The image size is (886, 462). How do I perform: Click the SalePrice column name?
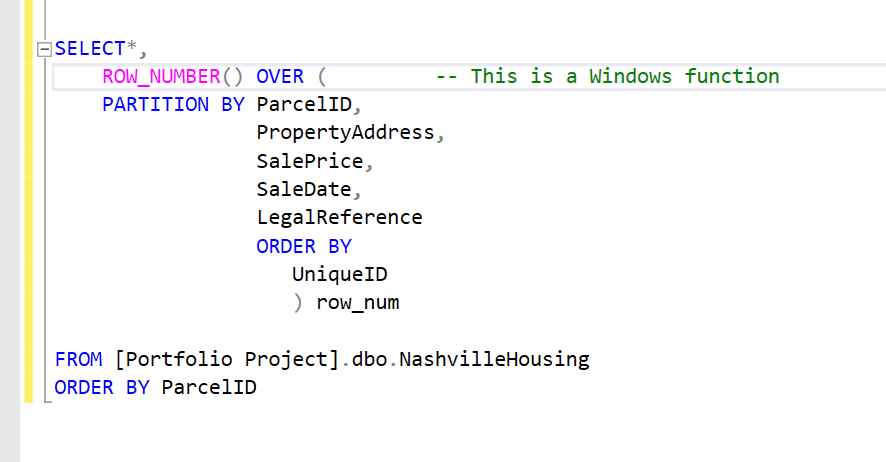pyautogui.click(x=310, y=161)
